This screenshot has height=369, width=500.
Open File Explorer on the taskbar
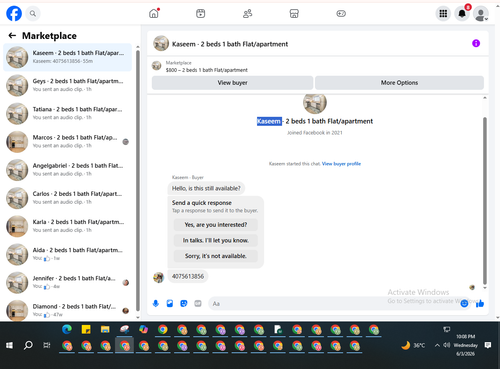click(105, 330)
